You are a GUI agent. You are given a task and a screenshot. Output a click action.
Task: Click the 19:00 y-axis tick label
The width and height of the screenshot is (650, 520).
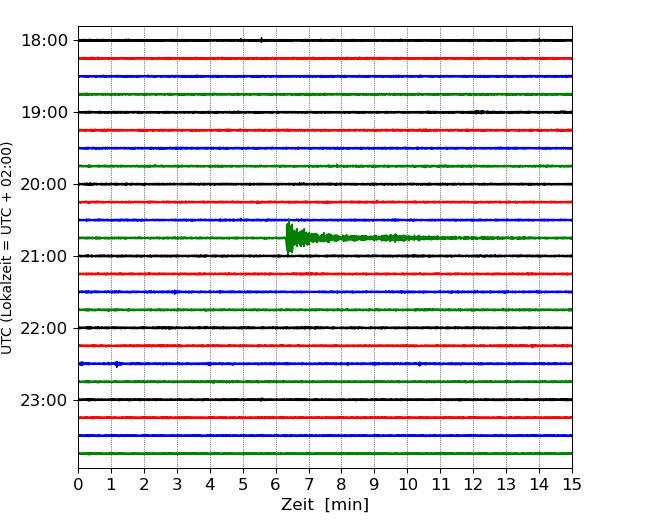coord(44,112)
